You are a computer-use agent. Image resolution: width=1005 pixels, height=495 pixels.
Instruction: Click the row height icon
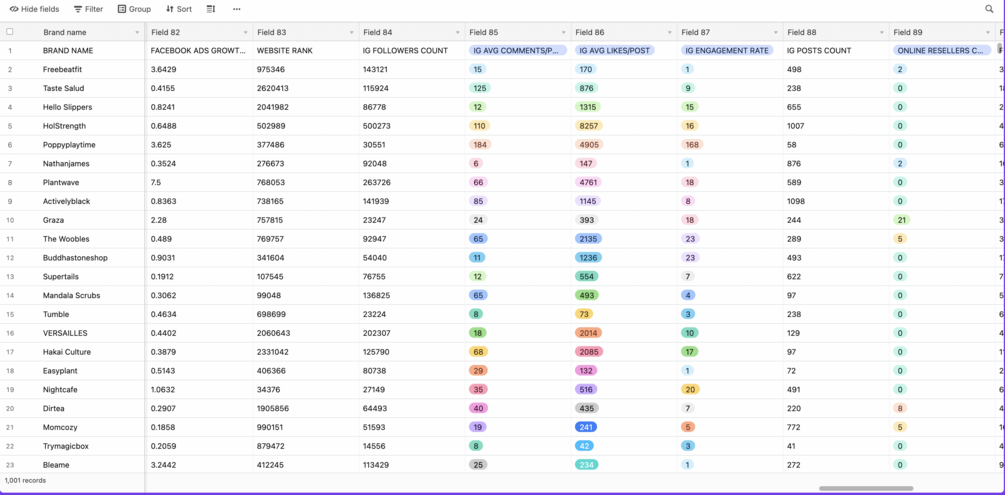(211, 9)
